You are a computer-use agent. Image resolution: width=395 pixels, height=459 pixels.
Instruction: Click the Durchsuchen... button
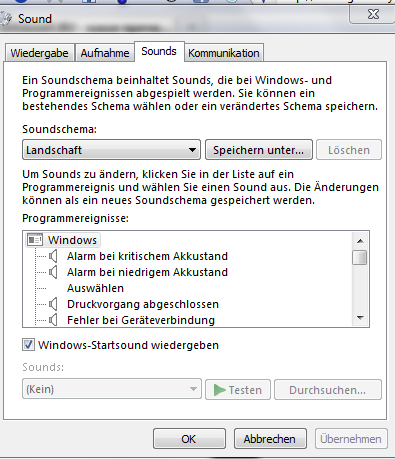pyautogui.click(x=328, y=390)
